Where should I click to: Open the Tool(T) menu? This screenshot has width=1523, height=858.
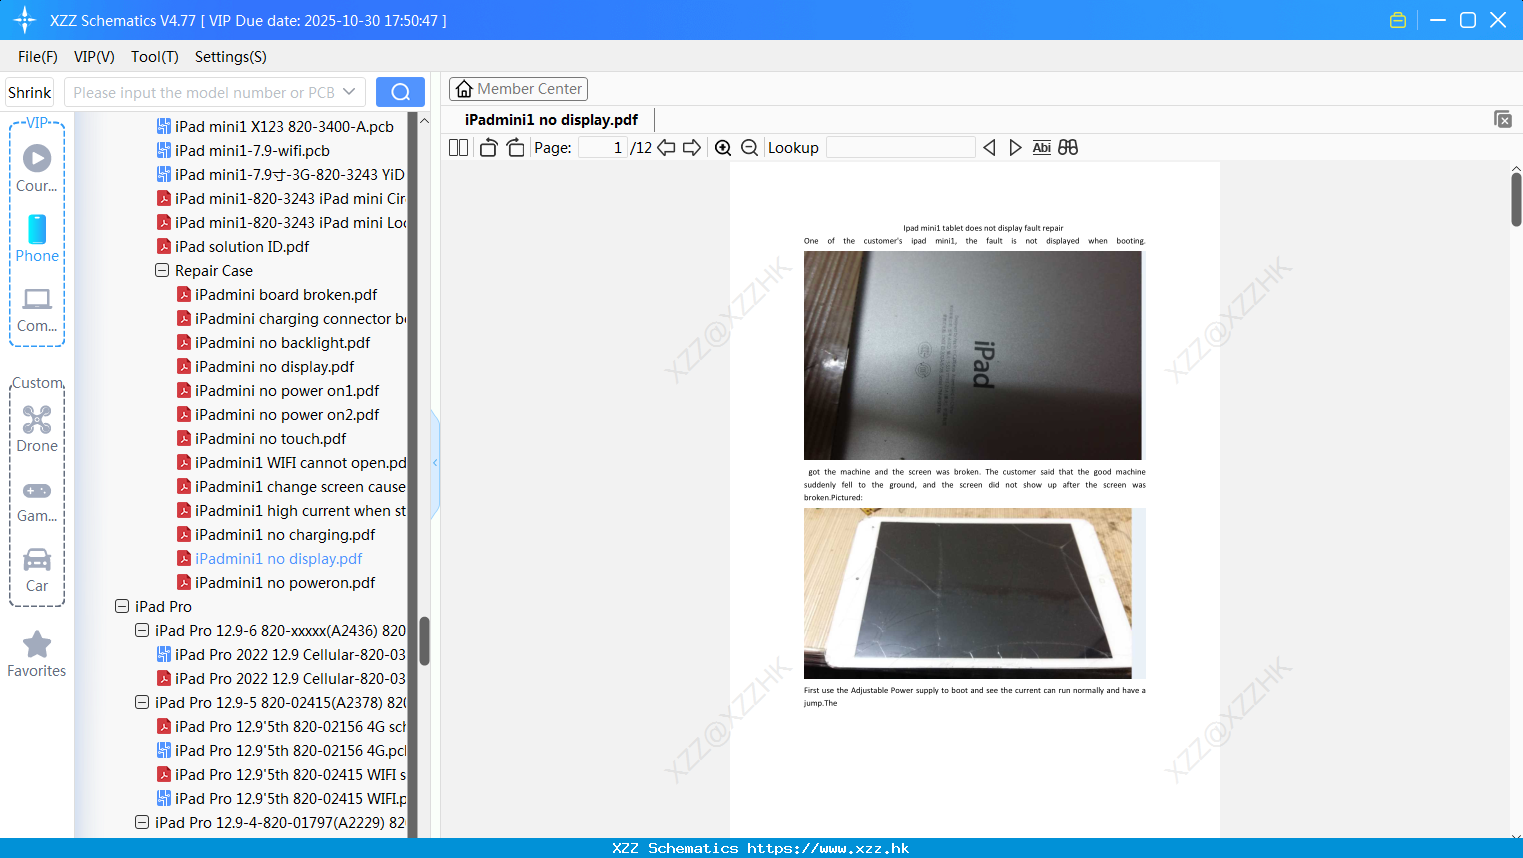pyautogui.click(x=155, y=57)
